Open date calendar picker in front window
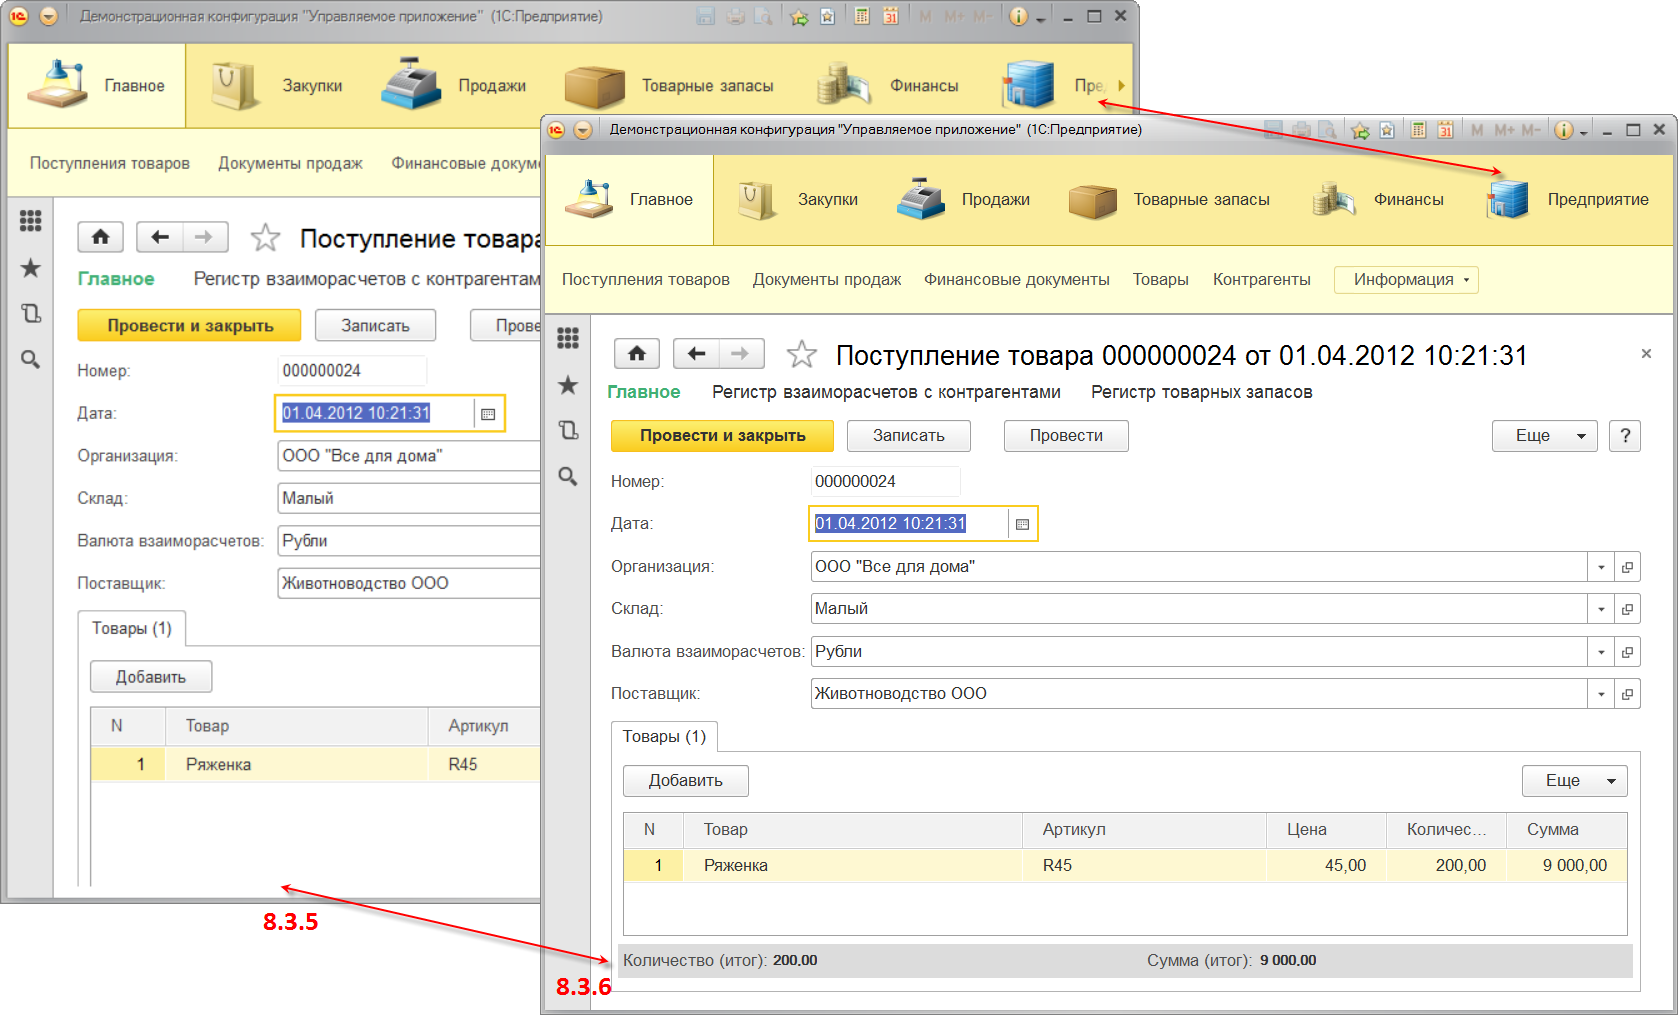Viewport: 1678px width, 1015px height. pos(1022,524)
